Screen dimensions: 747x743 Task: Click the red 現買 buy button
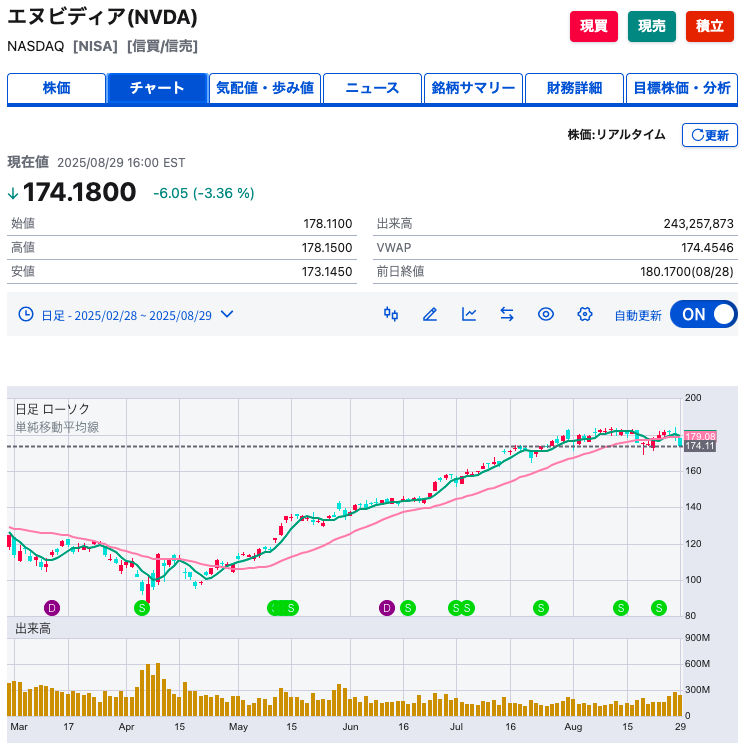pyautogui.click(x=594, y=26)
